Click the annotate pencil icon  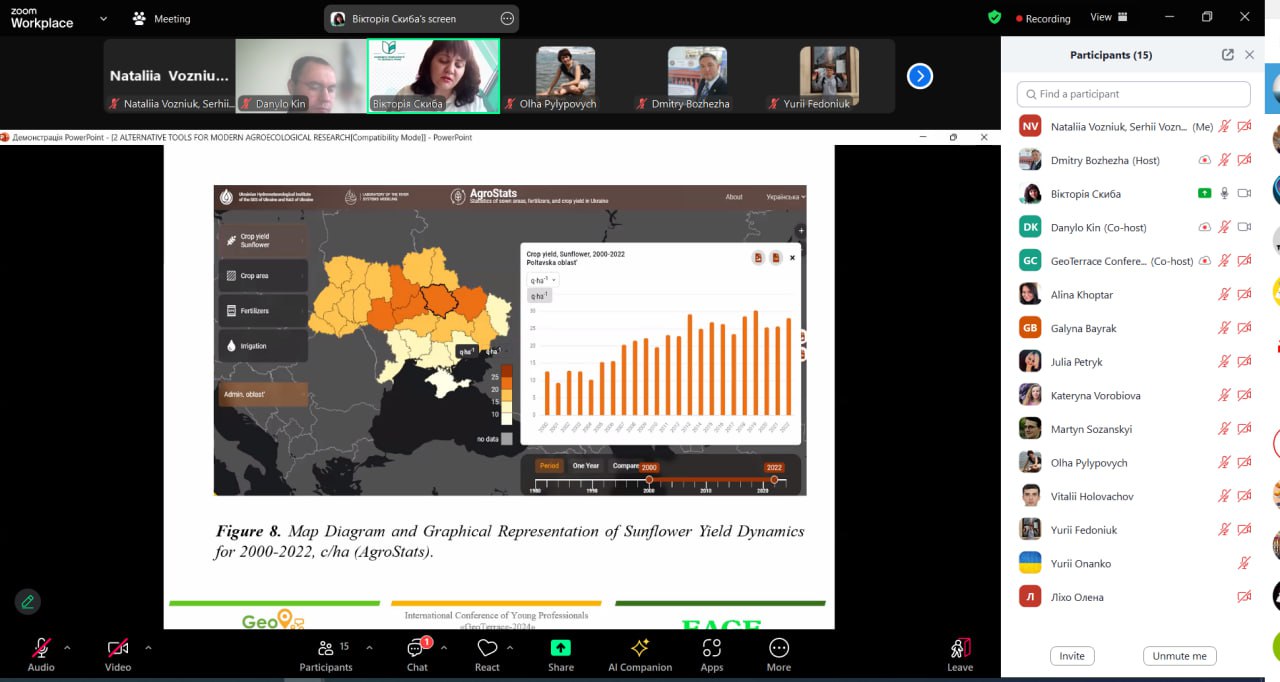(x=27, y=601)
